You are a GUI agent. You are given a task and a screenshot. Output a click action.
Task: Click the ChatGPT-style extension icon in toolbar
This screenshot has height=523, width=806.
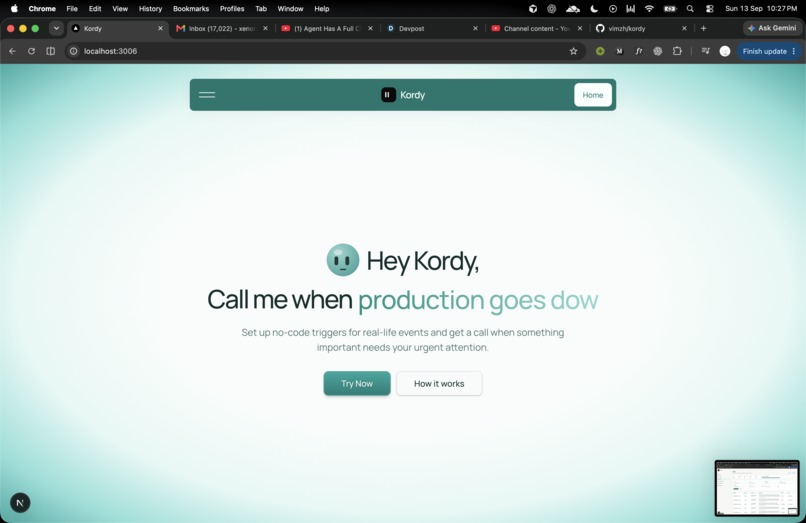tap(657, 51)
